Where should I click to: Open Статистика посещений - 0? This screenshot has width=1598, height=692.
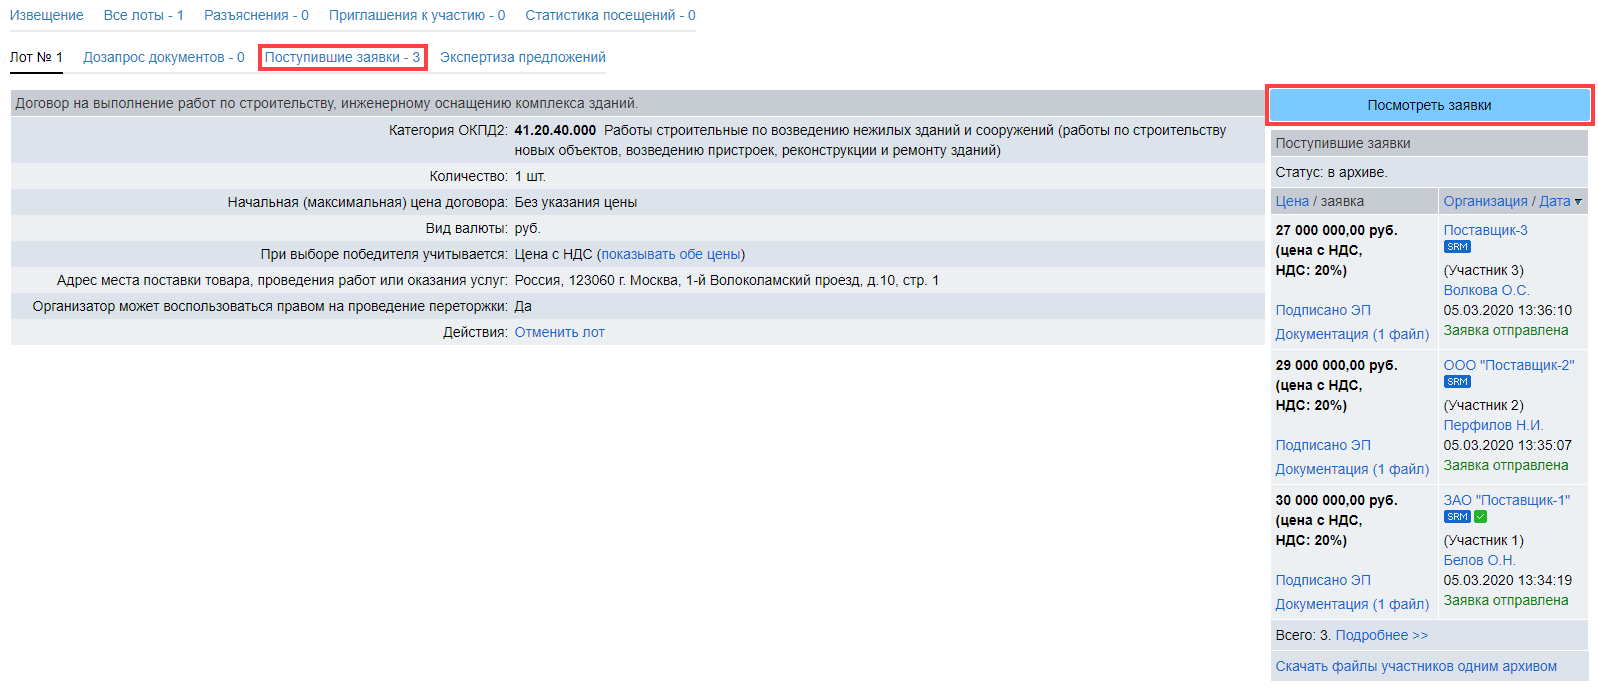(610, 15)
